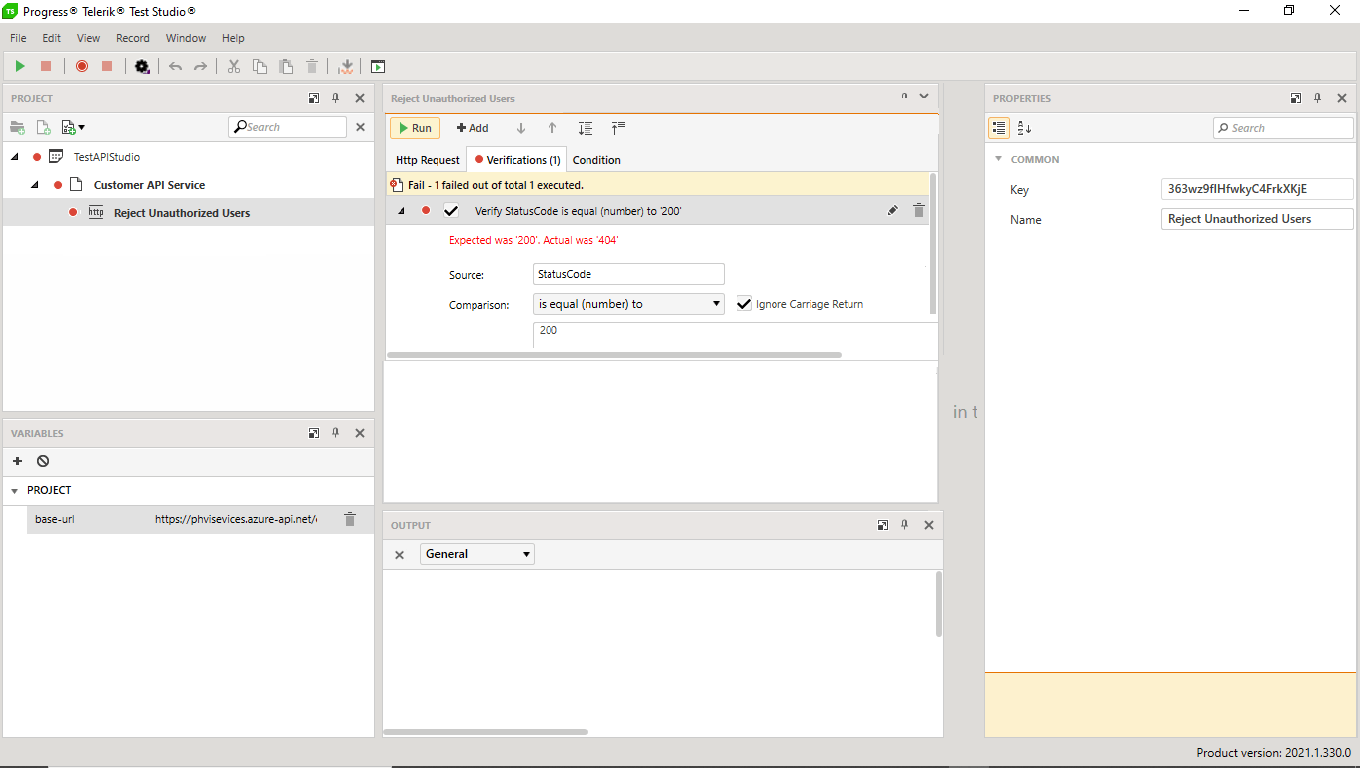Screen dimensions: 1360x768
Task: Sort Properties alphabetically icon
Action: coord(1024,128)
